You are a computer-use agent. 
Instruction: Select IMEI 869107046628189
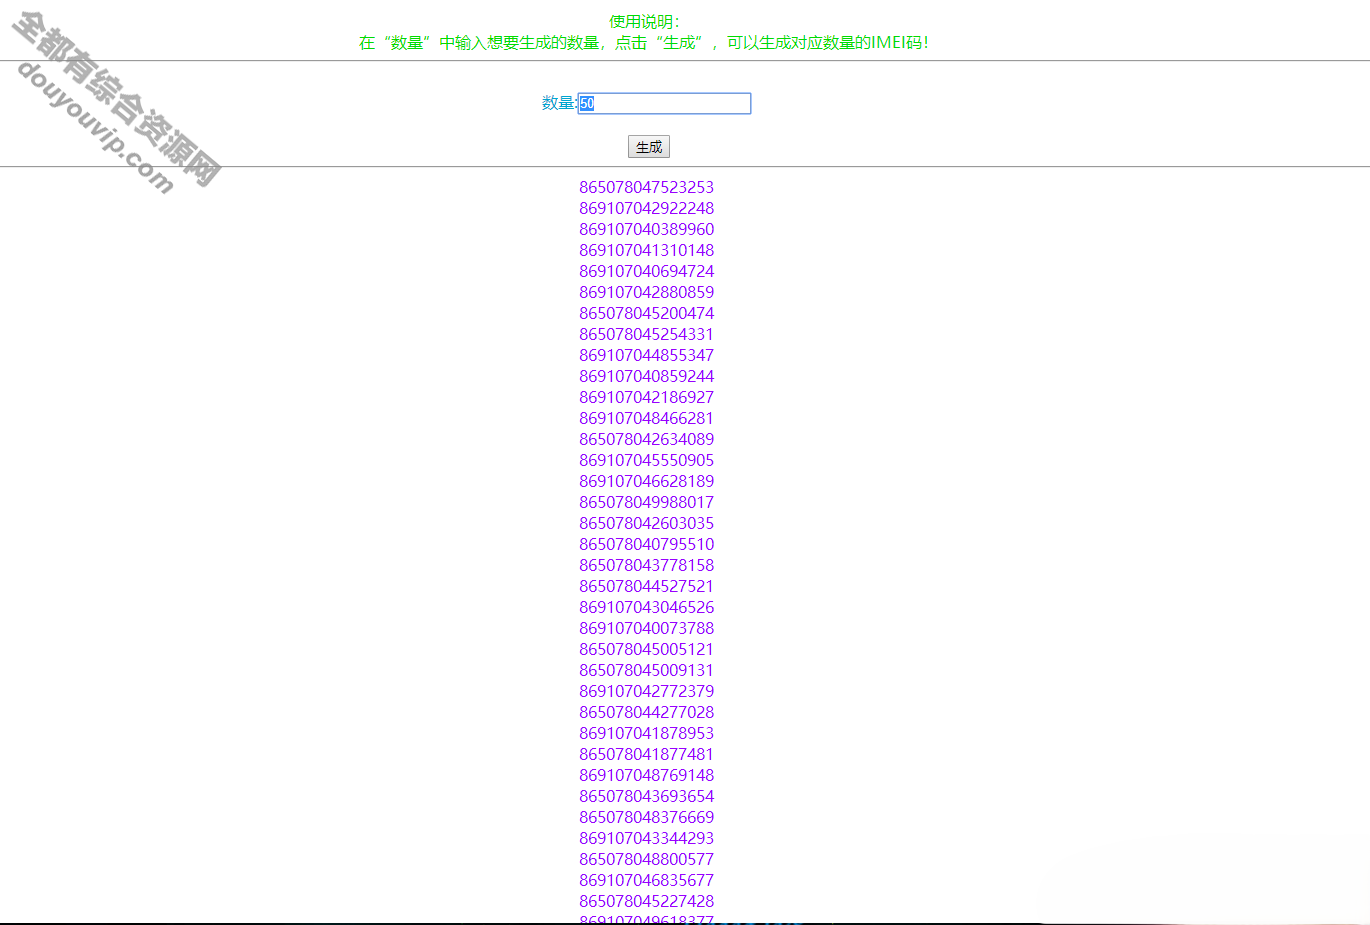click(x=647, y=481)
